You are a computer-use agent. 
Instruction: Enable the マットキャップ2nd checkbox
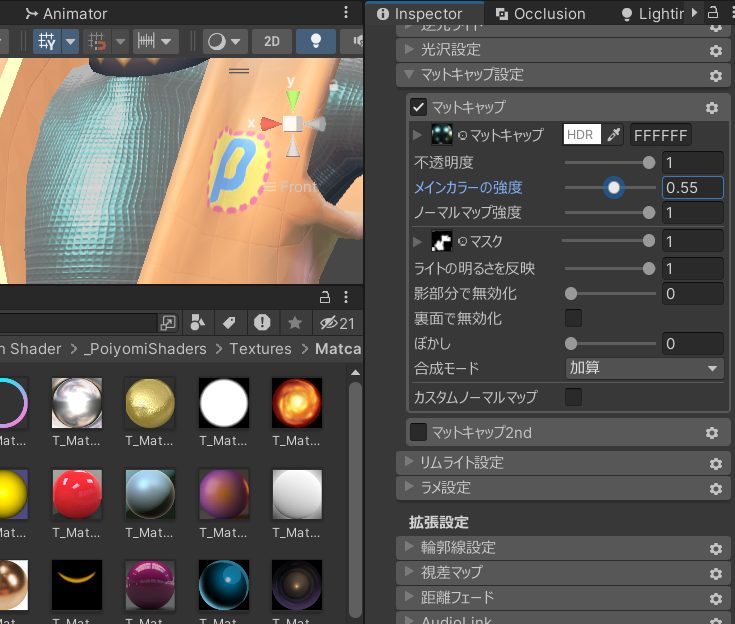[x=419, y=433]
